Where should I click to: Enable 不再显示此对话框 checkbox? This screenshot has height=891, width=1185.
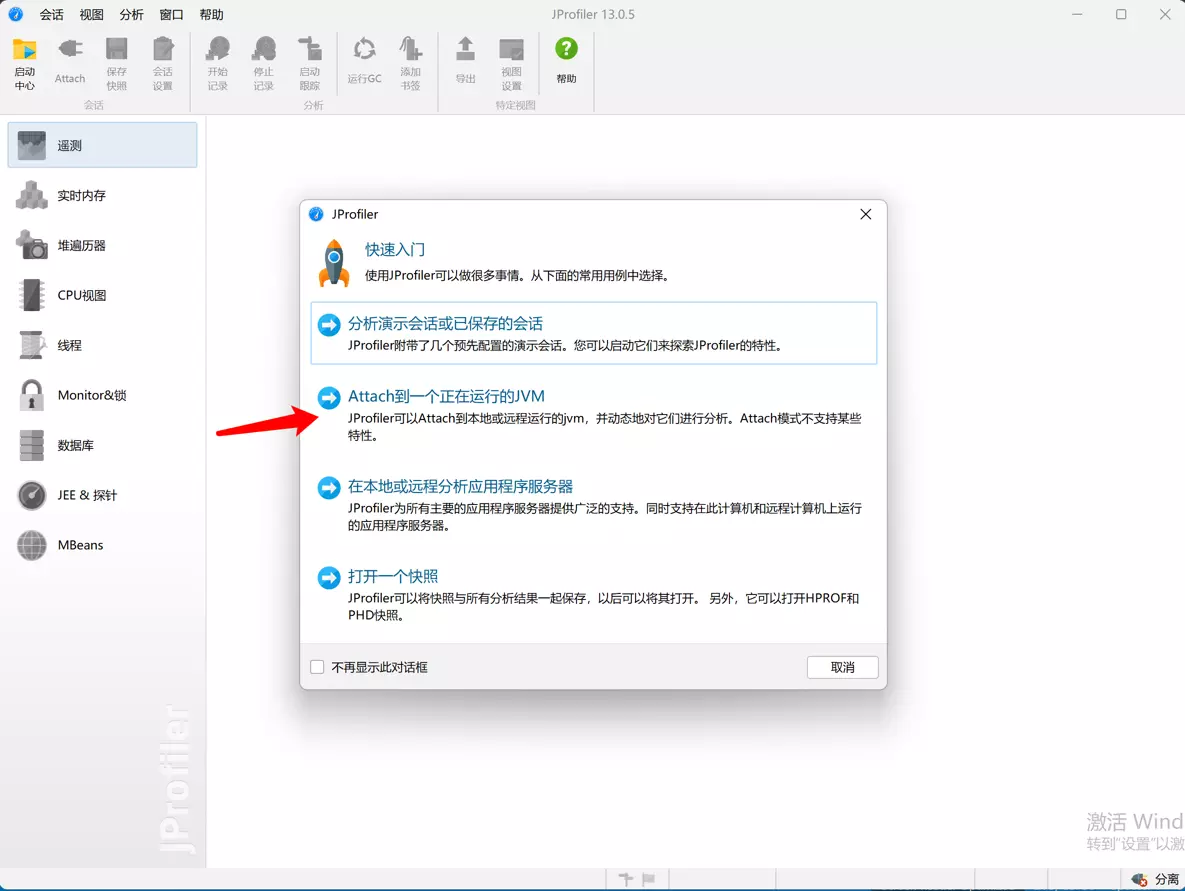click(317, 667)
